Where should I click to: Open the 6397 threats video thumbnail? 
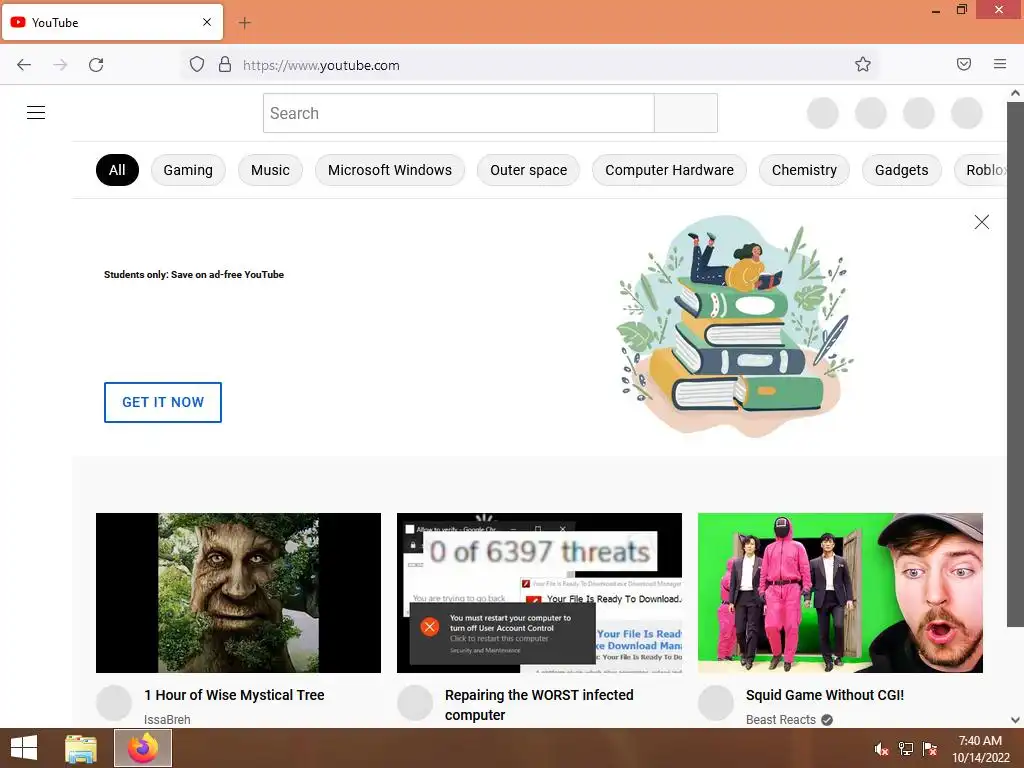(x=539, y=593)
